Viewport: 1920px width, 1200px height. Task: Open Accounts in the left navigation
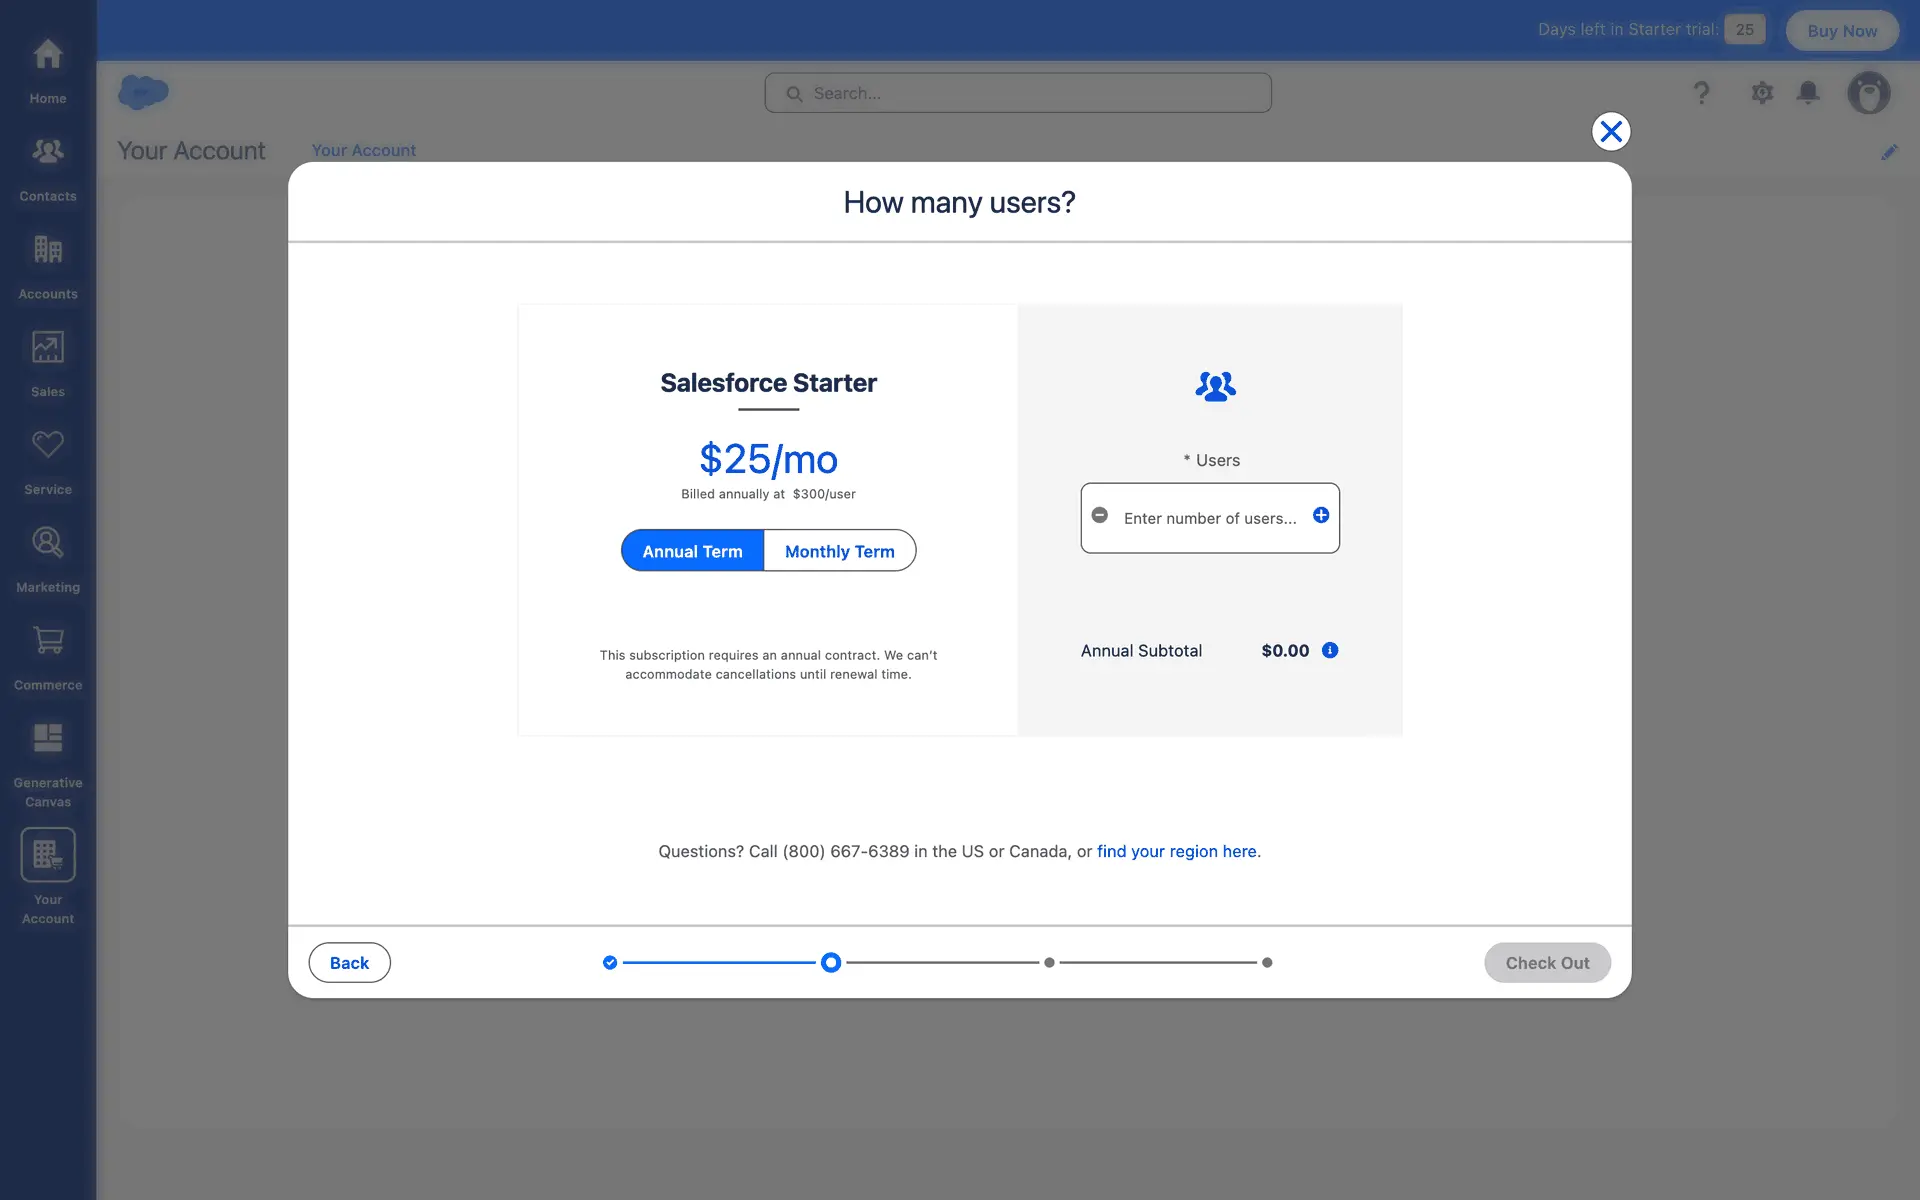click(x=47, y=264)
